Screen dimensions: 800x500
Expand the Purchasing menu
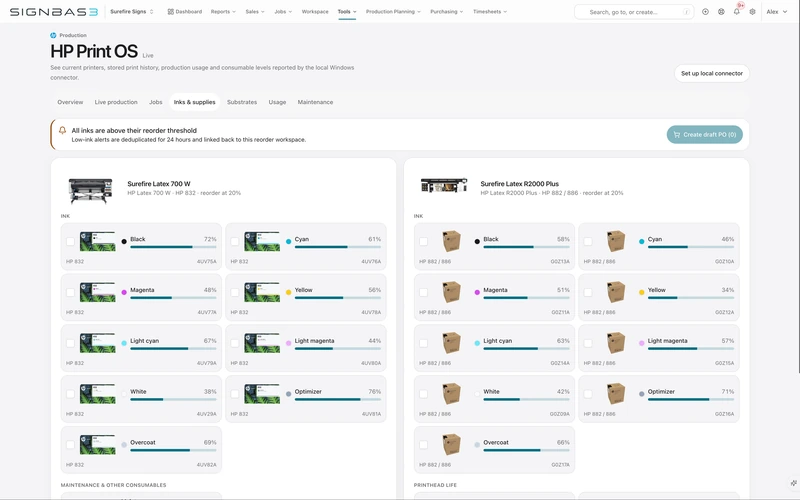point(446,12)
